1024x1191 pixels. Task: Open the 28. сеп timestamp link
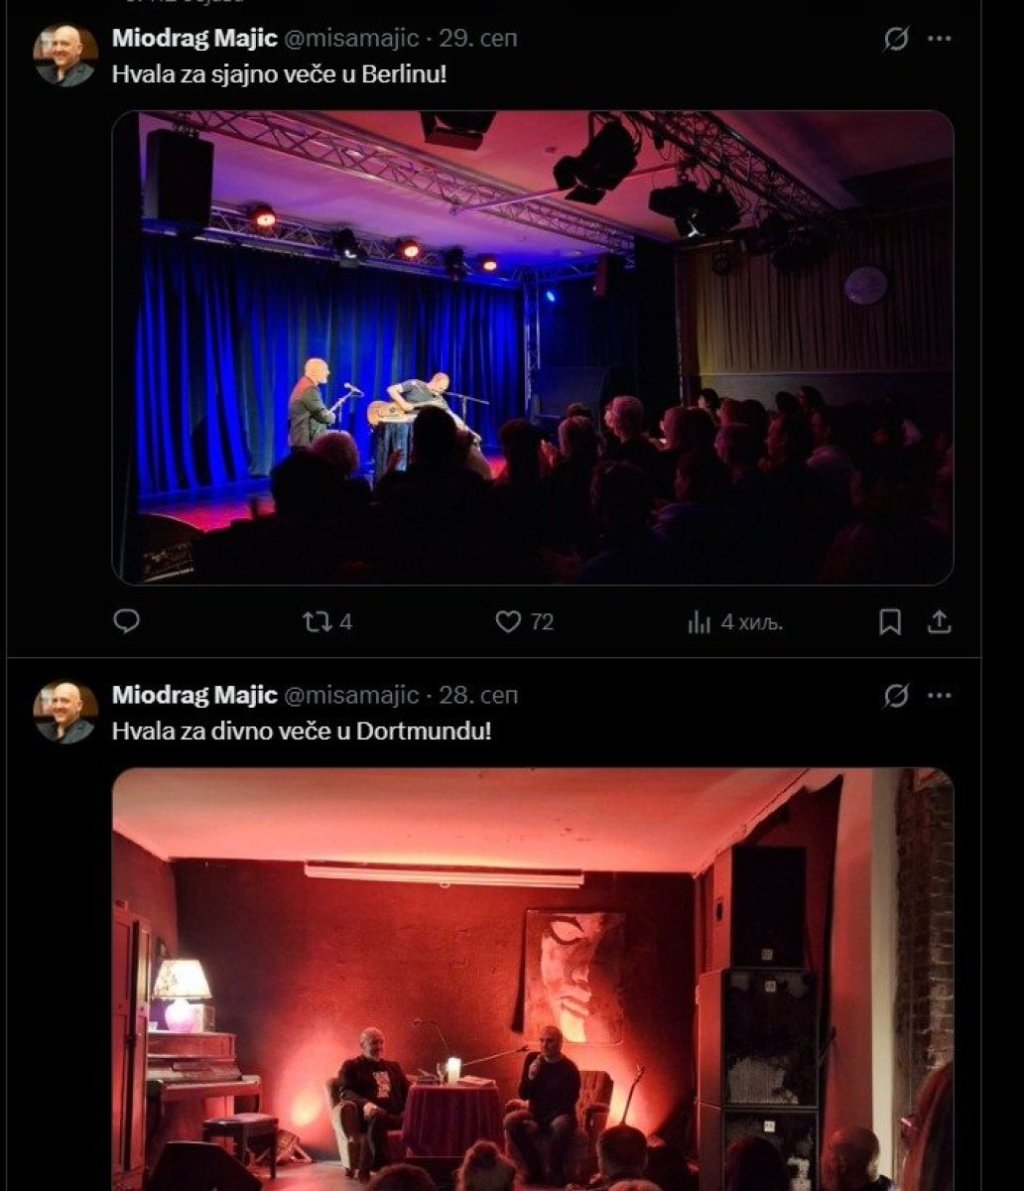pos(479,695)
